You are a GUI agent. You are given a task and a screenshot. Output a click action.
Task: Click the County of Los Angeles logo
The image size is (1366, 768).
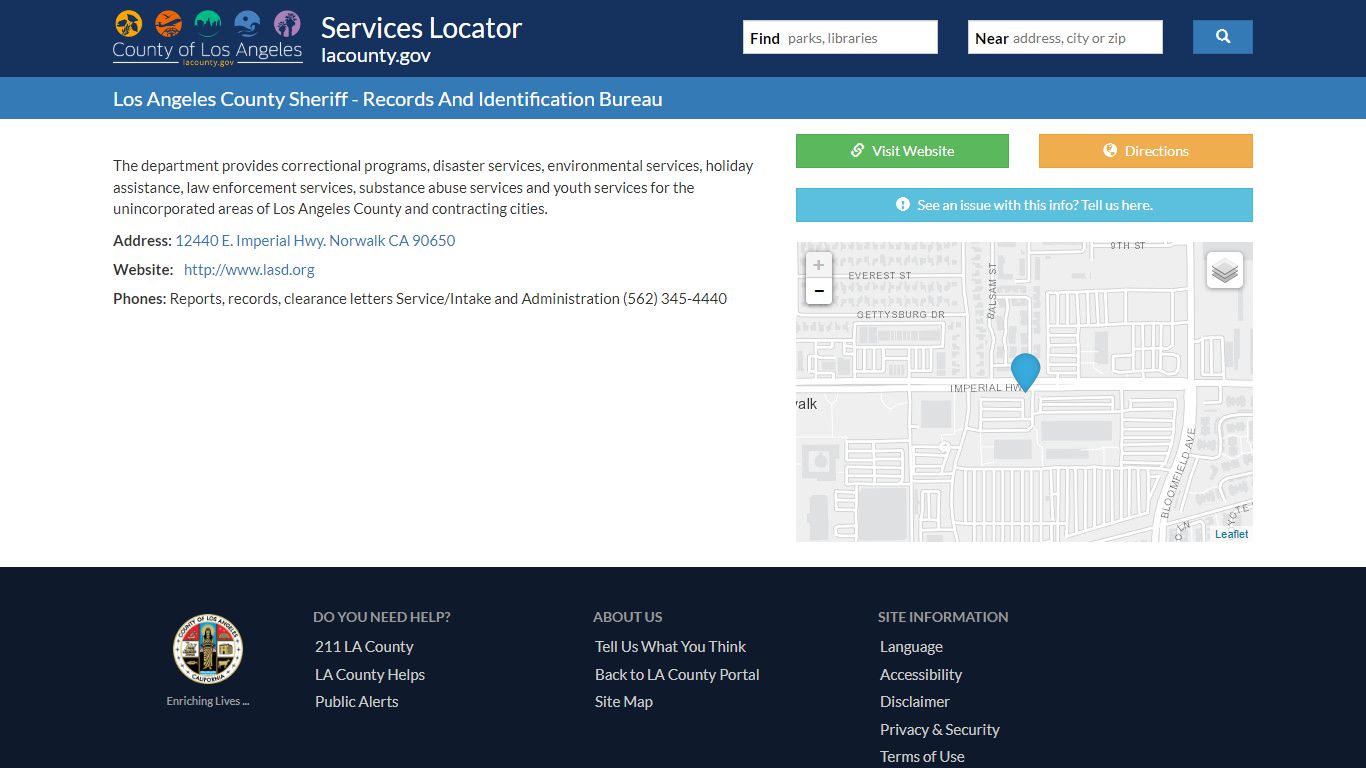coord(207,38)
